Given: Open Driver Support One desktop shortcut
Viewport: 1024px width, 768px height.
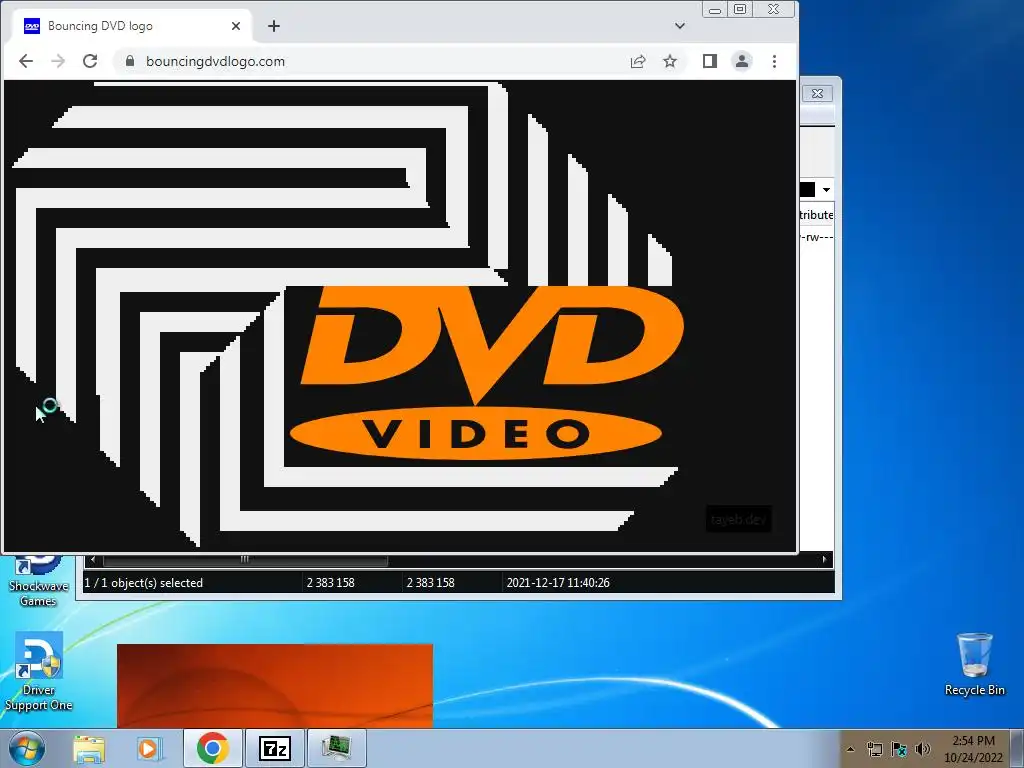Looking at the screenshot, I should point(39,673).
